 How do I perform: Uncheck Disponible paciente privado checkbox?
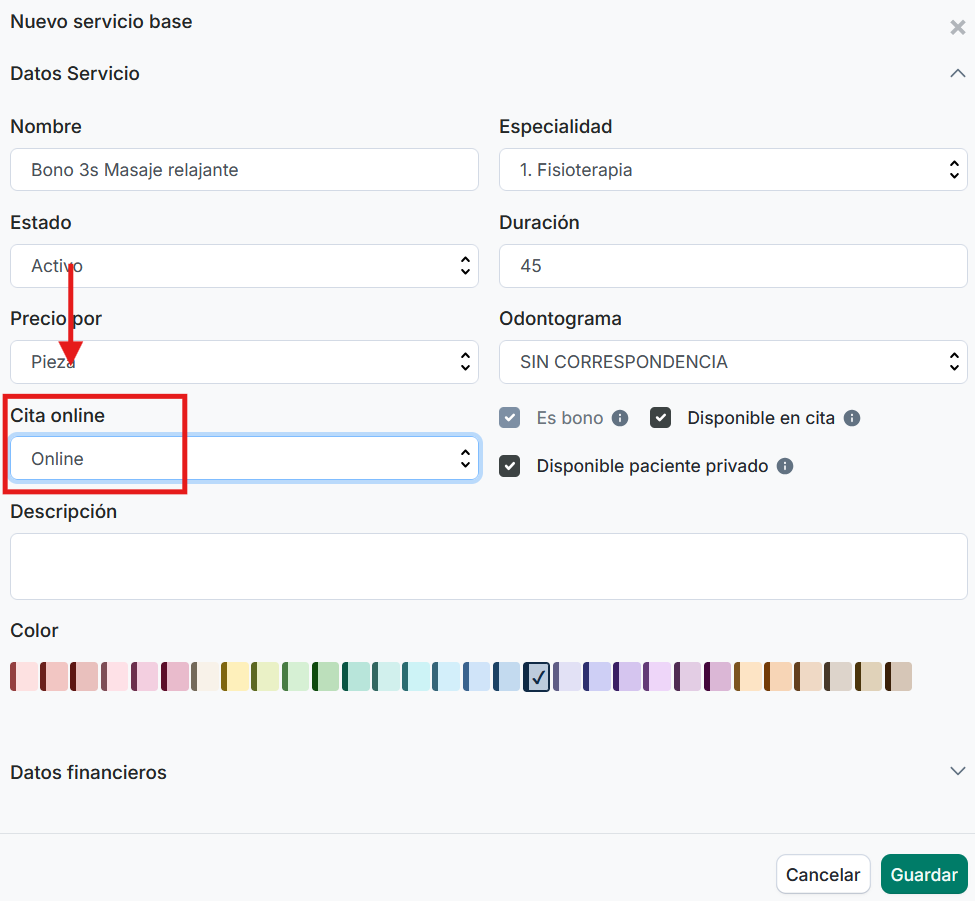pos(510,466)
